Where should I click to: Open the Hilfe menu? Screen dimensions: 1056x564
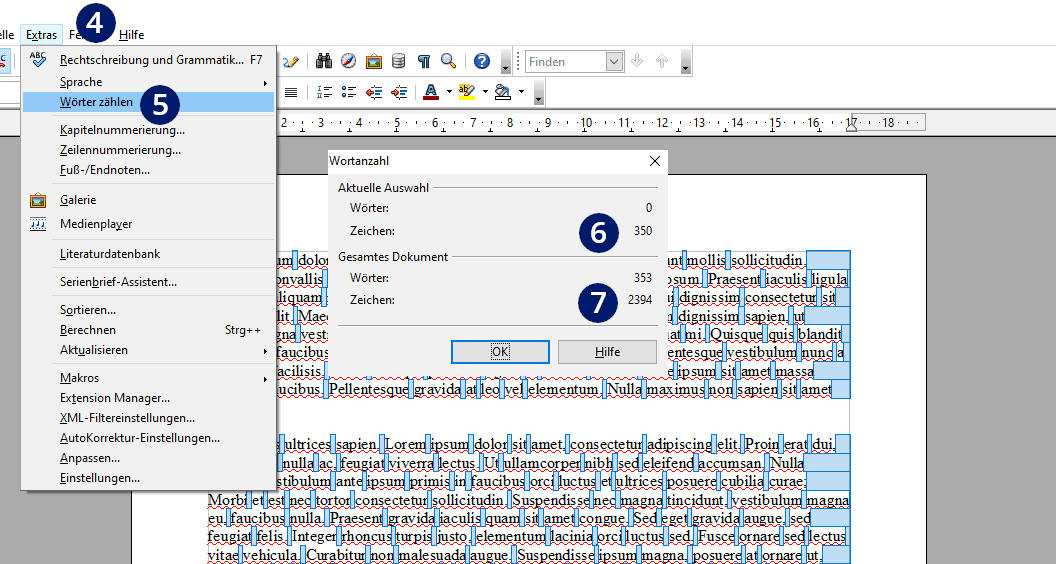pyautogui.click(x=131, y=34)
